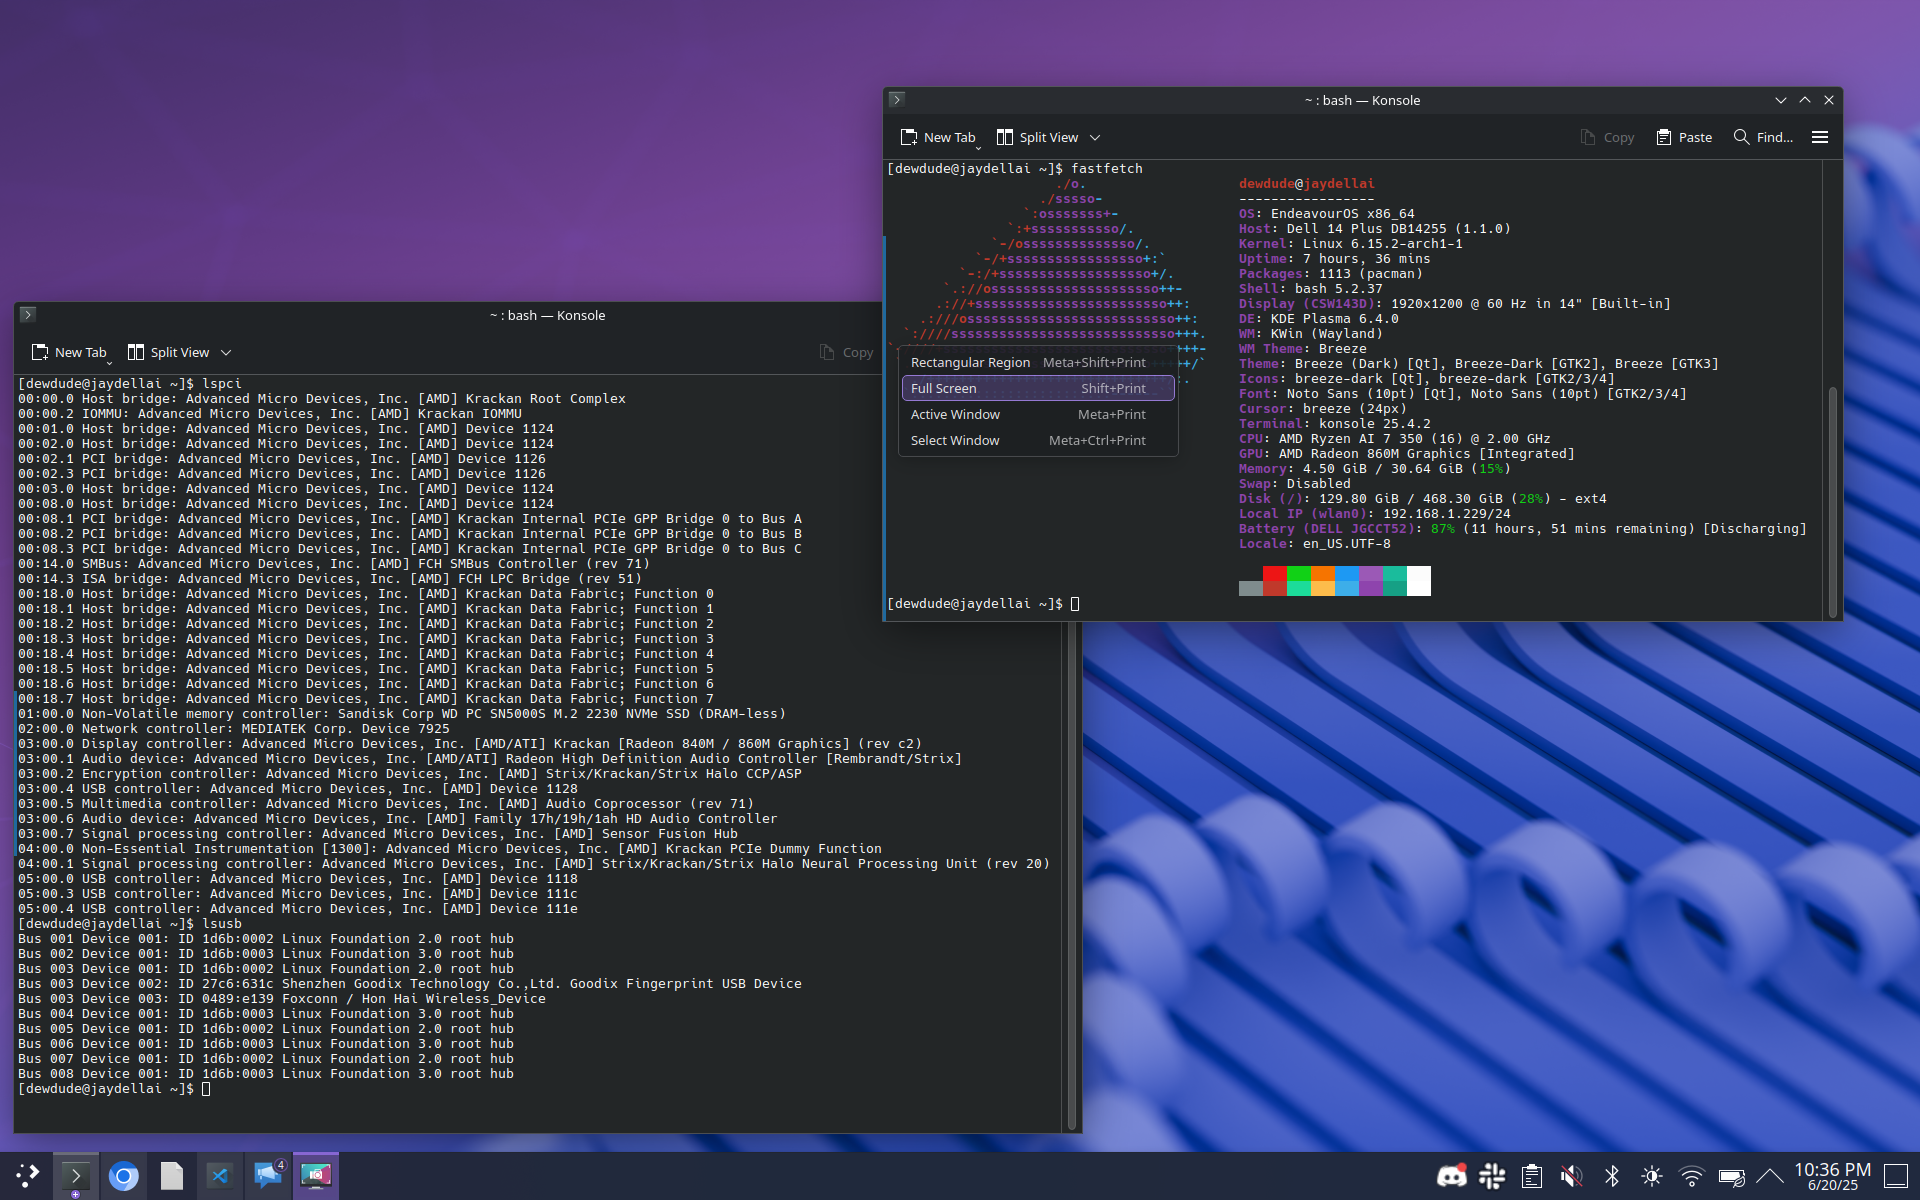Click New Tab in the lspci Konsole window
This screenshot has width=1920, height=1200.
click(x=69, y=352)
